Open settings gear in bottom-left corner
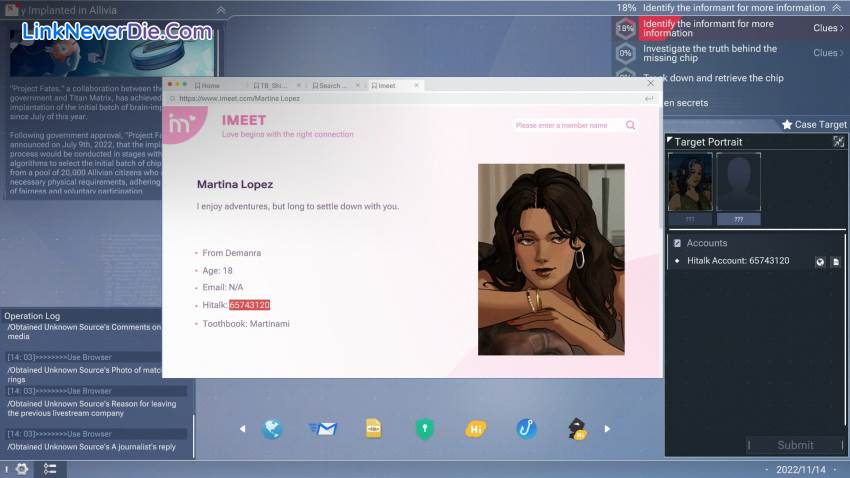 click(21, 469)
